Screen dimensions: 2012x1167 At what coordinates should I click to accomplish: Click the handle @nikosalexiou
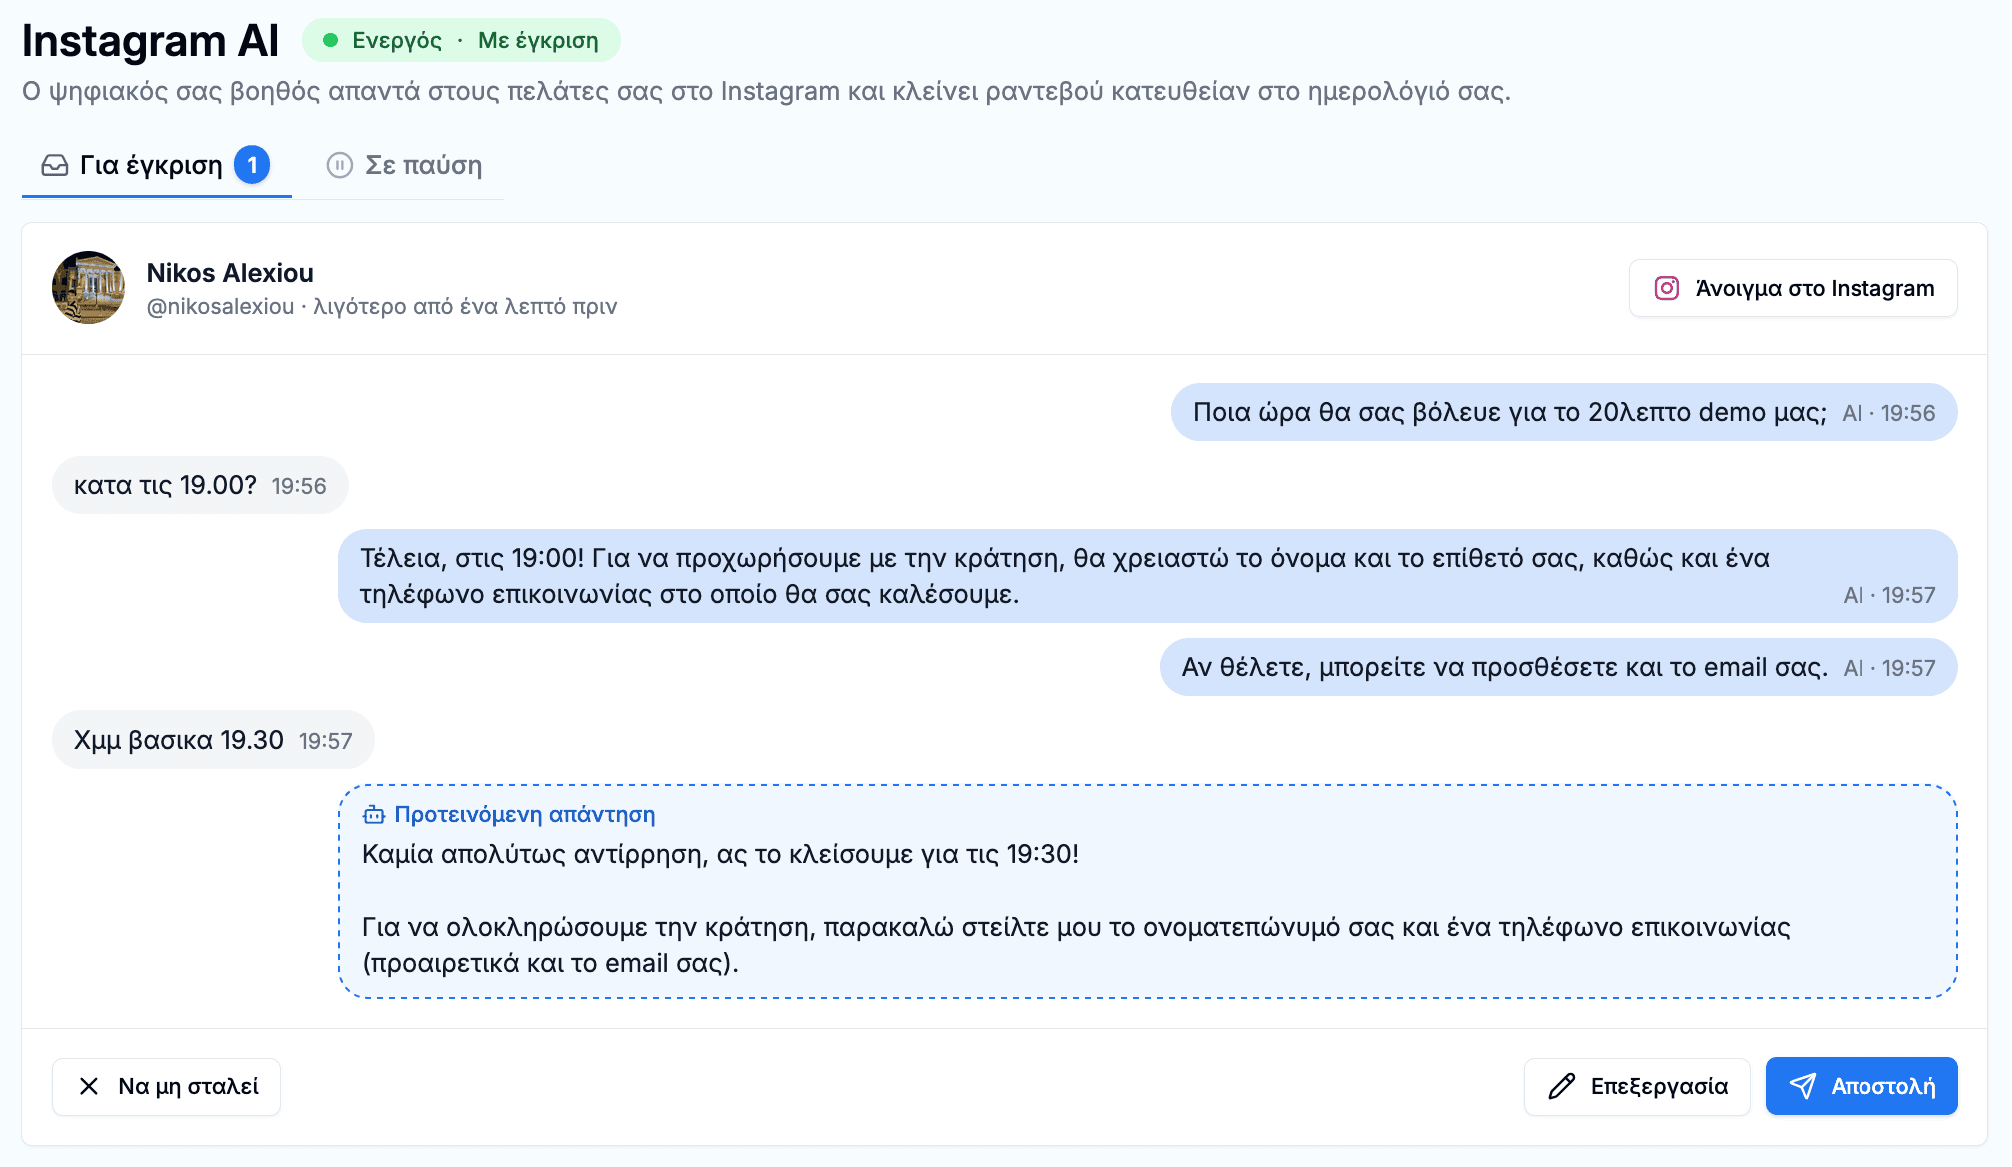tap(220, 306)
